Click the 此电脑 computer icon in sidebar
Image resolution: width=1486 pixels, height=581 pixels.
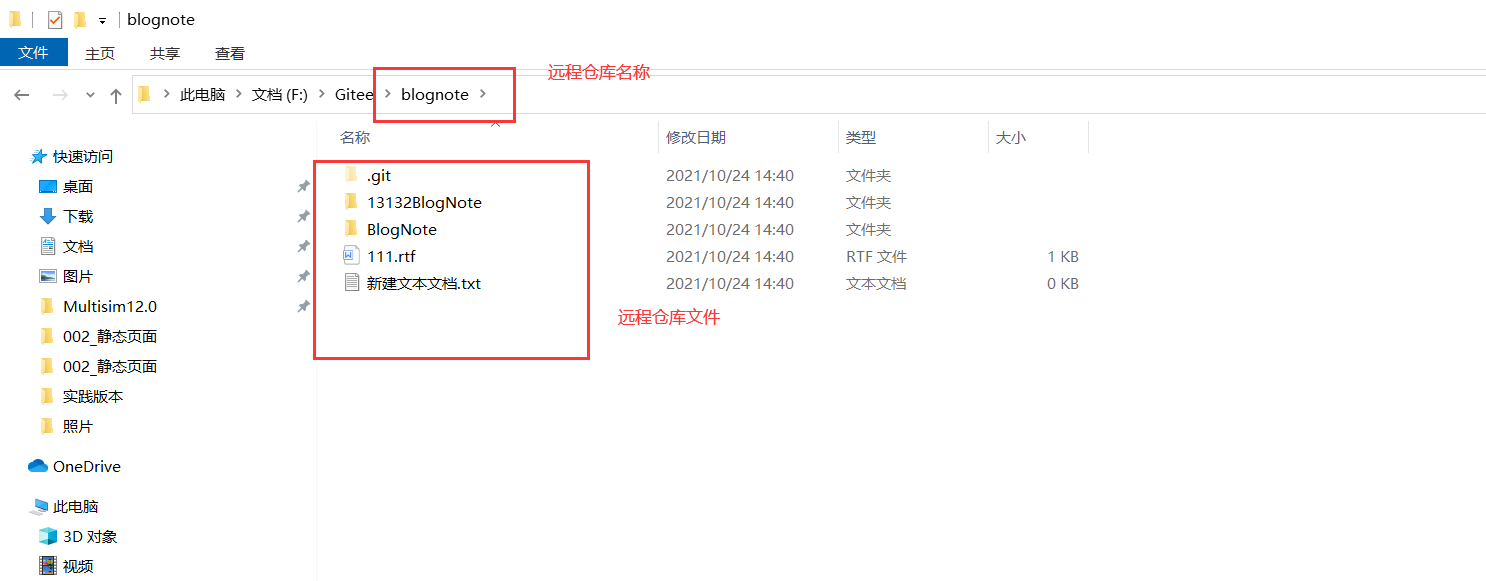(x=39, y=506)
